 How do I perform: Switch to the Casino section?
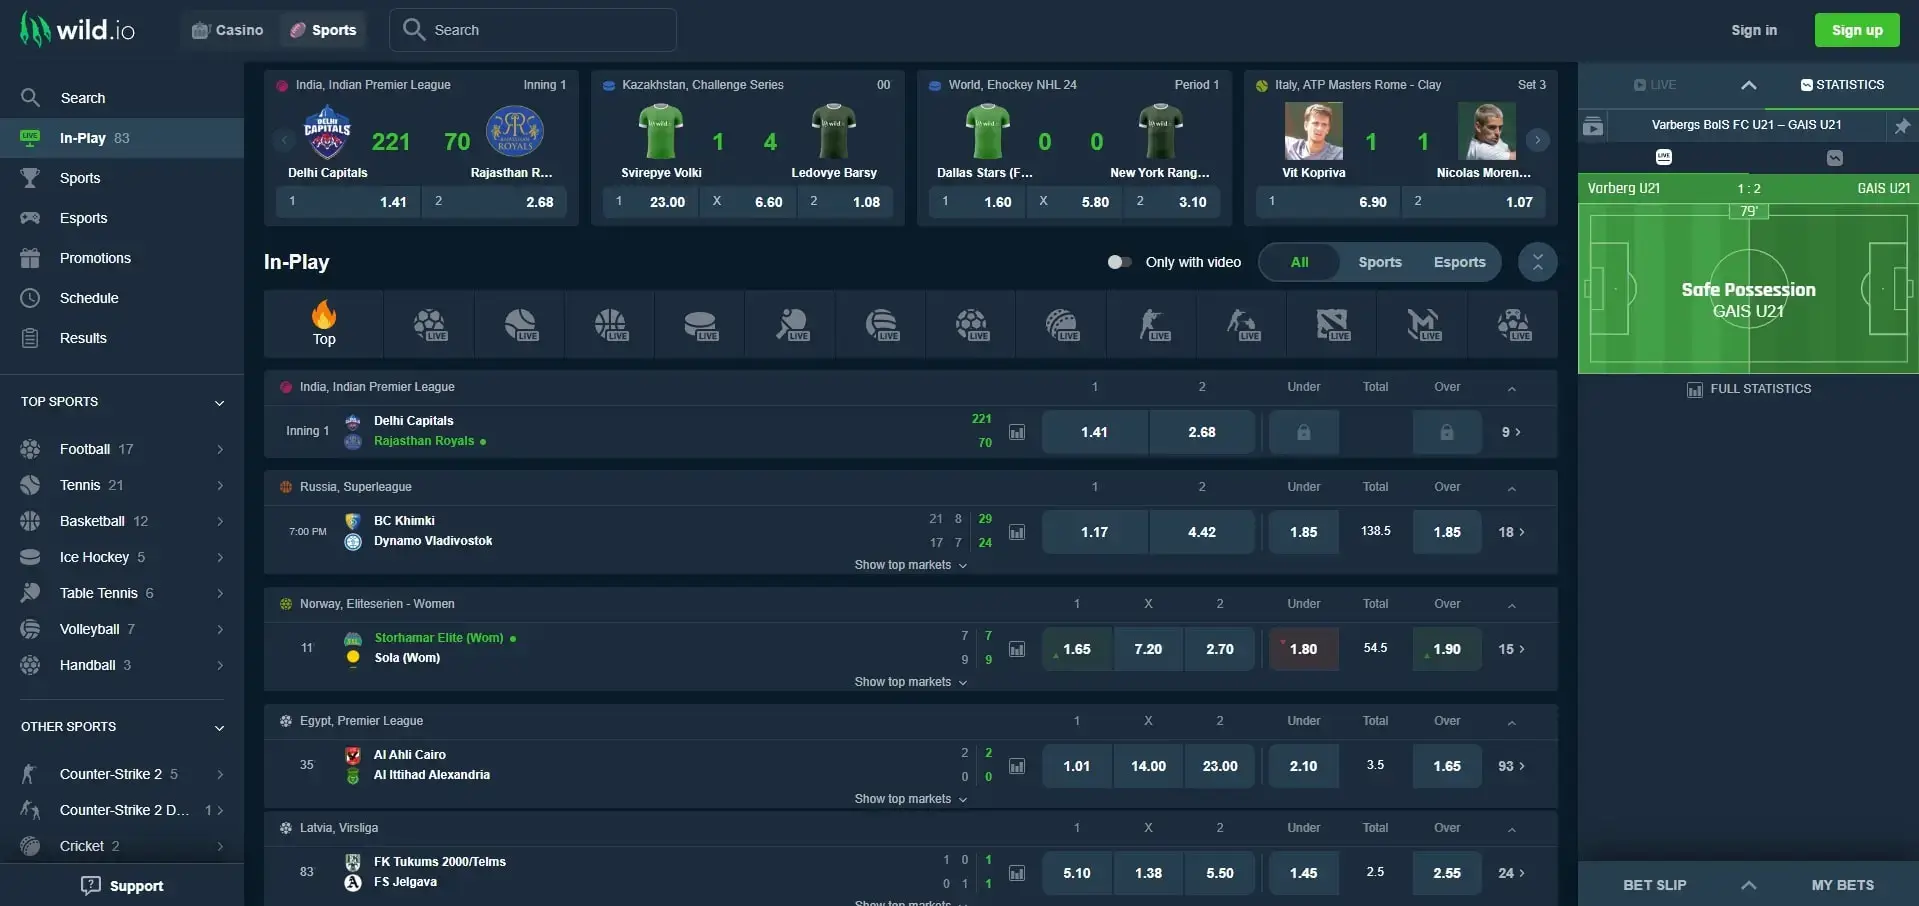227,29
